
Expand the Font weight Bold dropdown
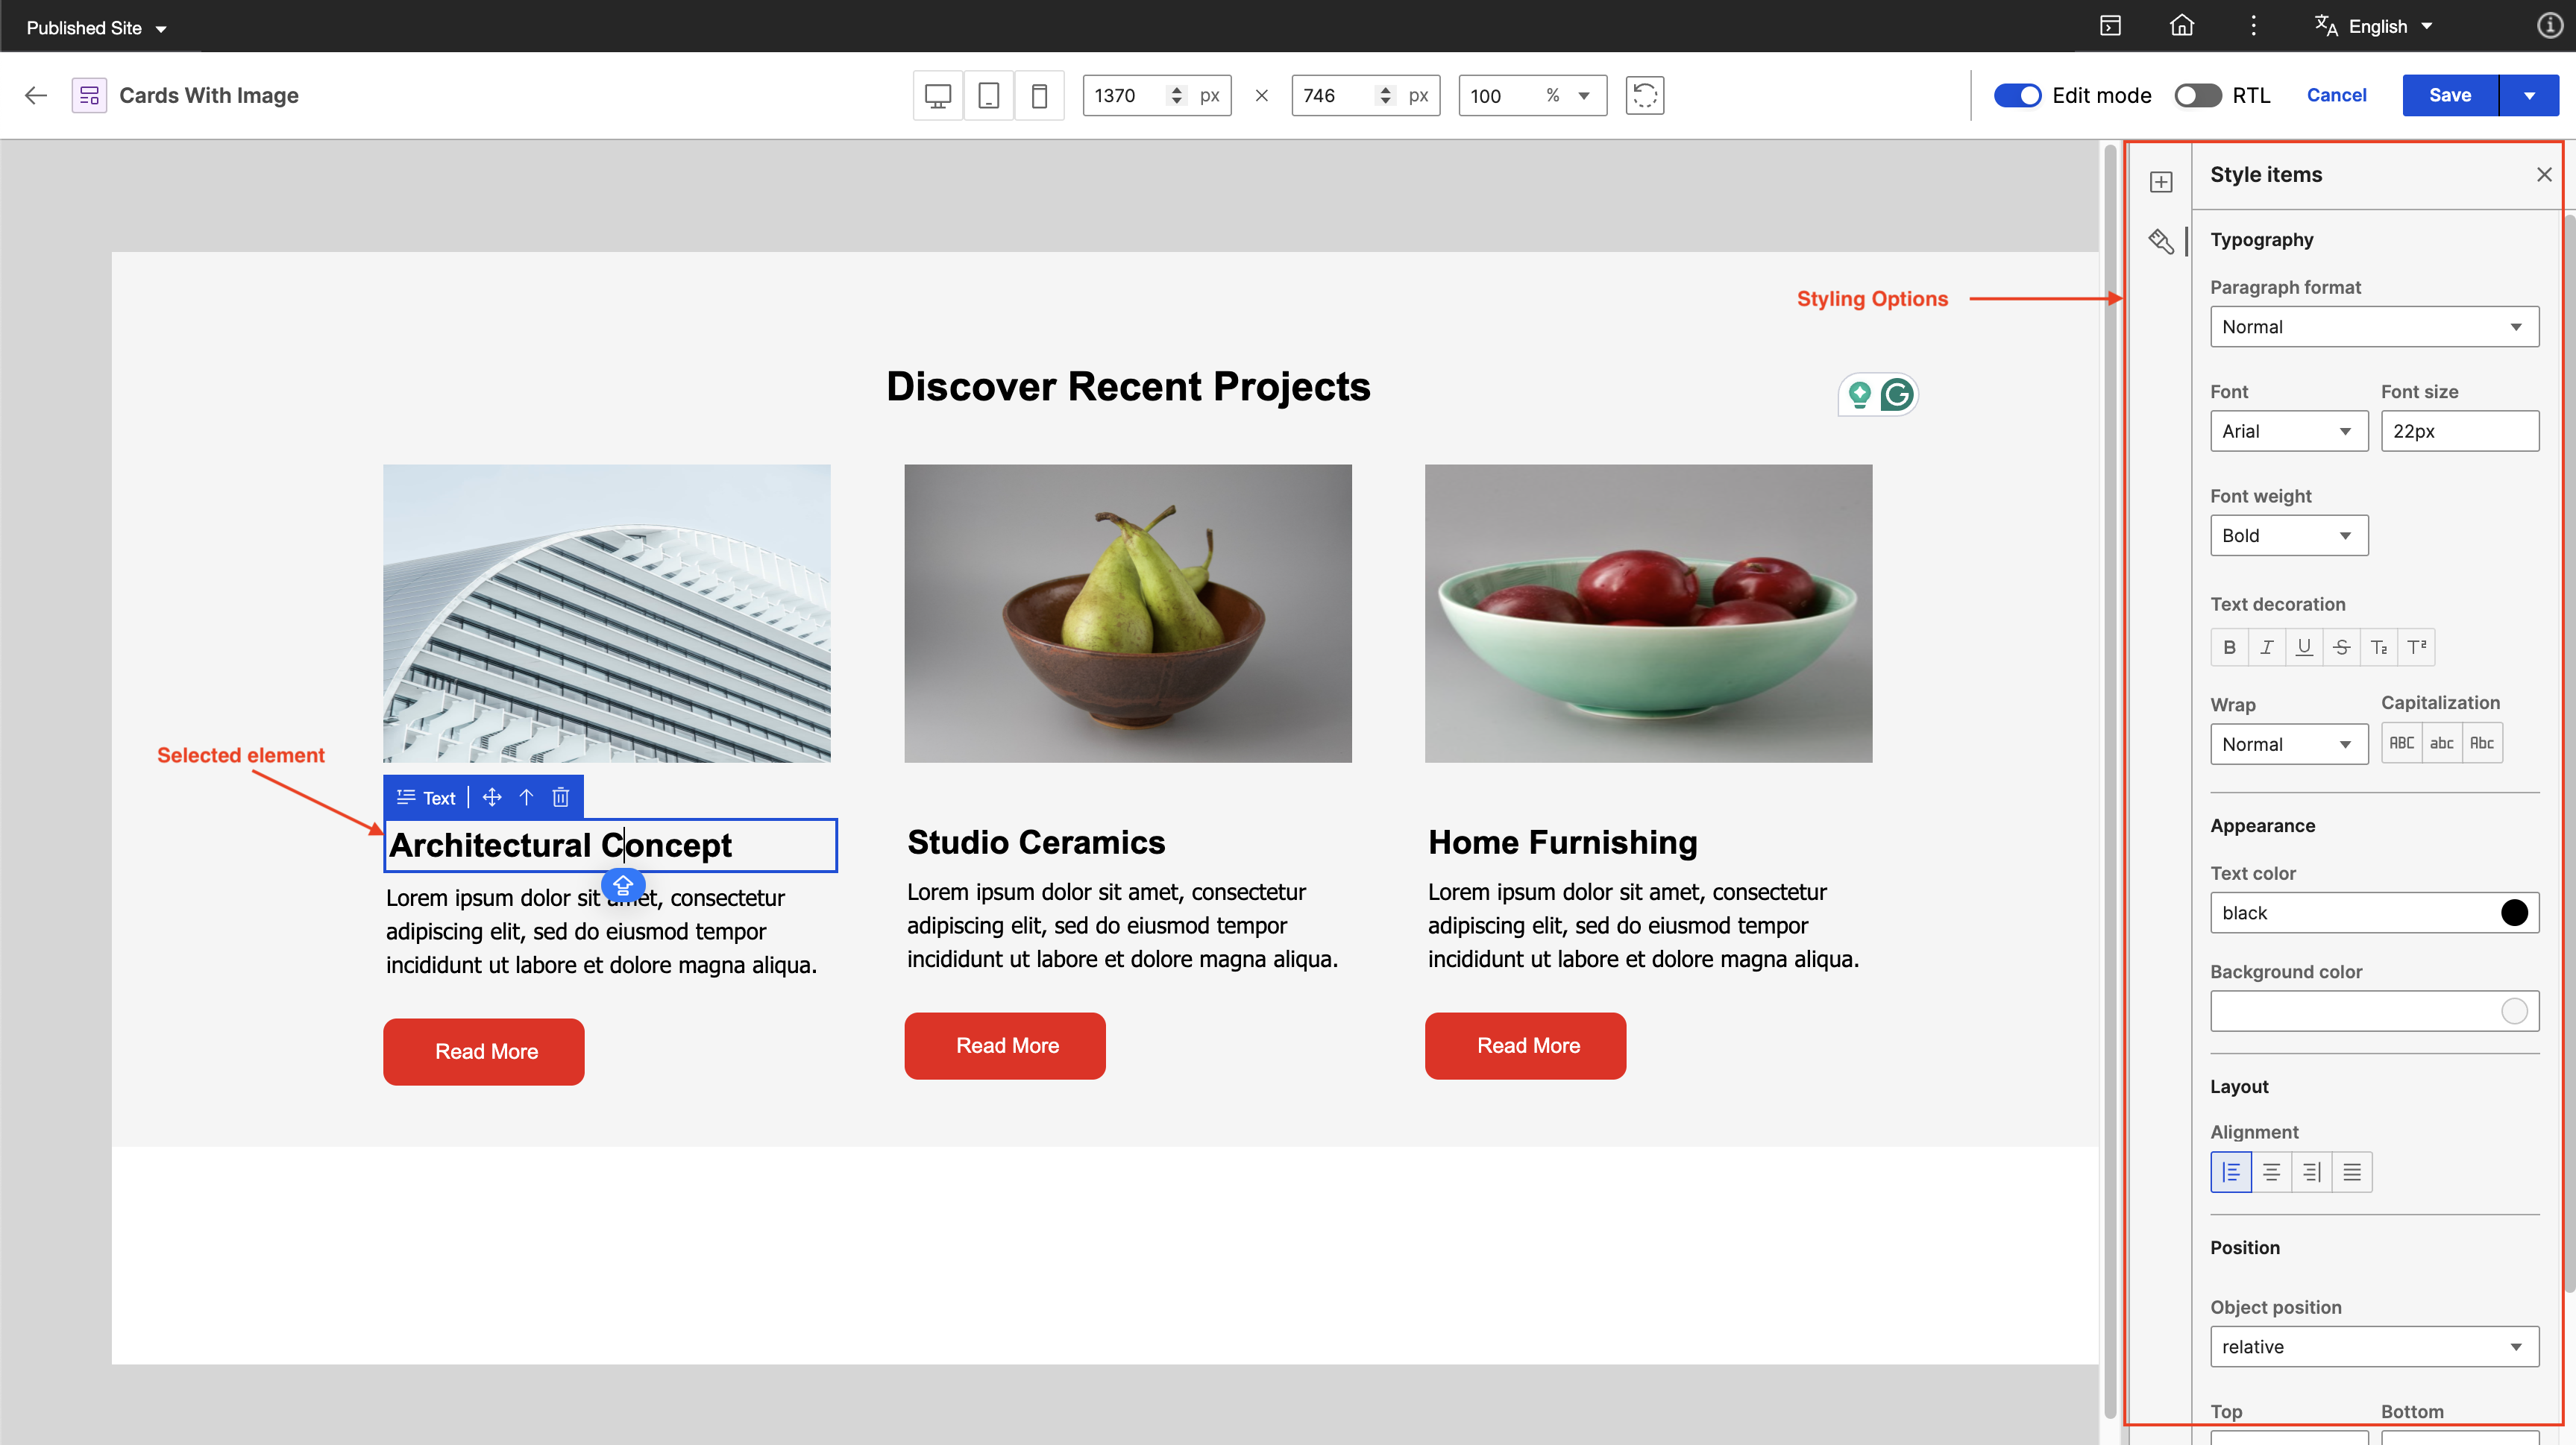(2288, 536)
